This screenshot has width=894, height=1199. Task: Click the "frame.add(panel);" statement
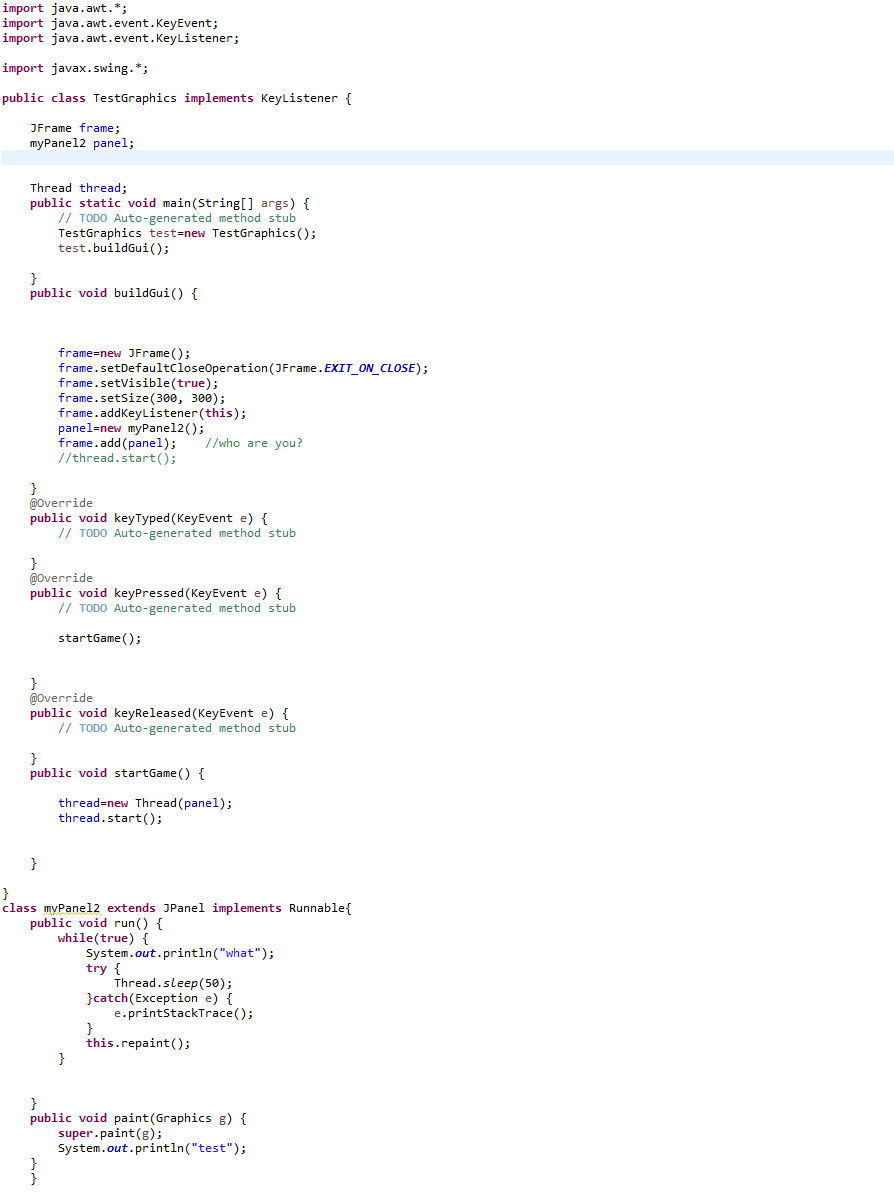[x=117, y=443]
